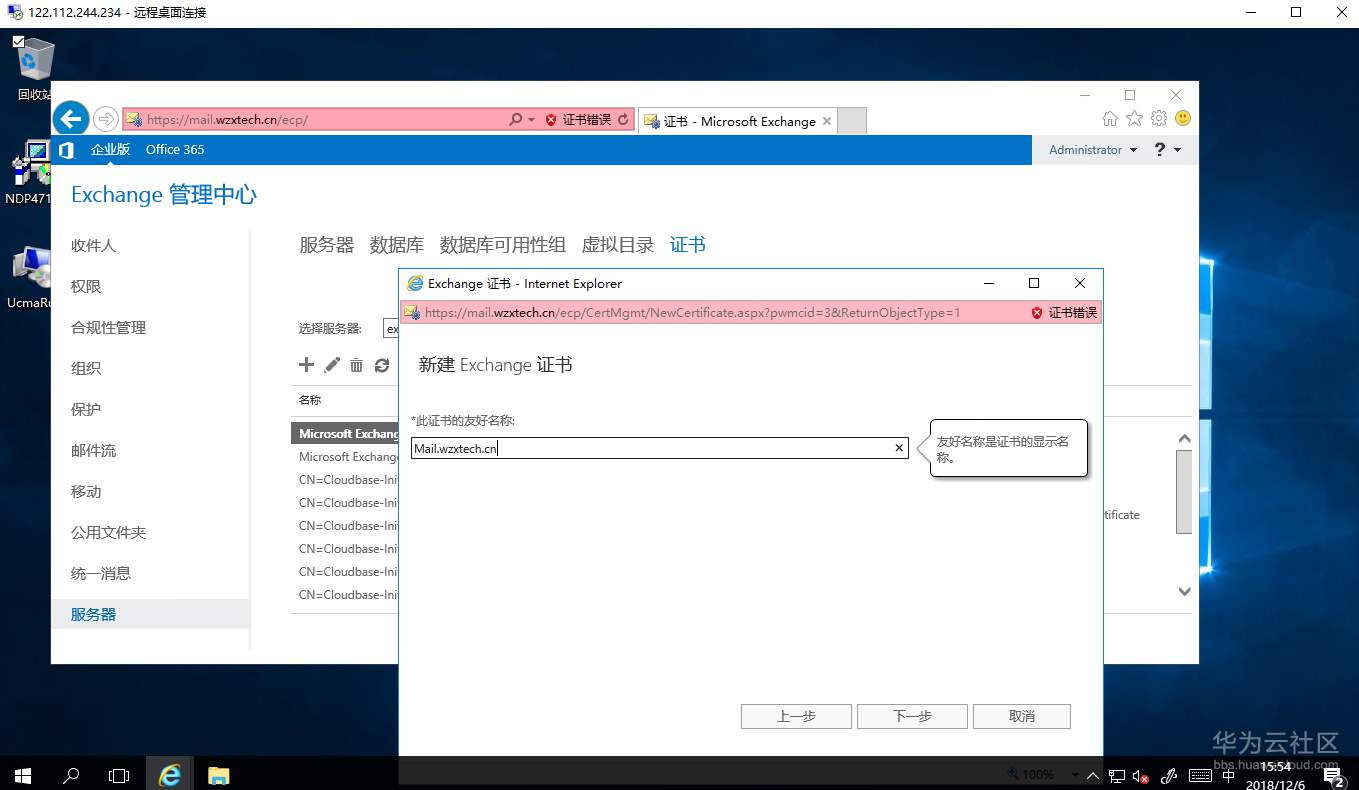The image size is (1359, 790).
Task: Expand hidden icons in the system tray
Action: click(x=1092, y=773)
